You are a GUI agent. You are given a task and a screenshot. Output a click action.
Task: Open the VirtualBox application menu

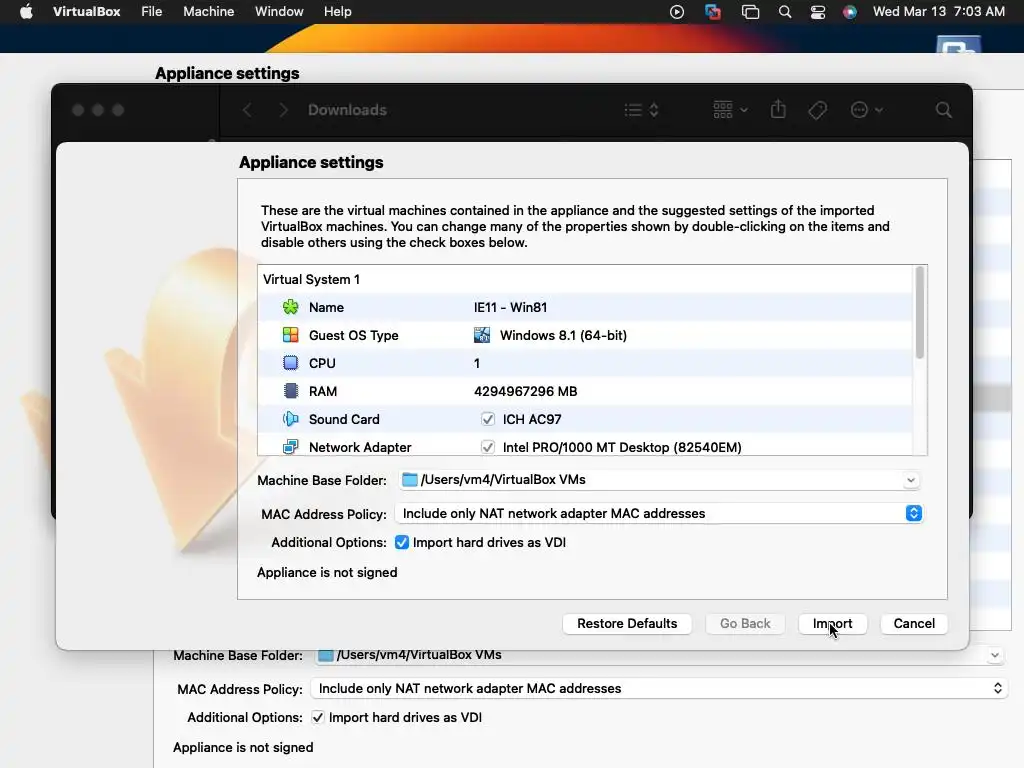pyautogui.click(x=86, y=12)
